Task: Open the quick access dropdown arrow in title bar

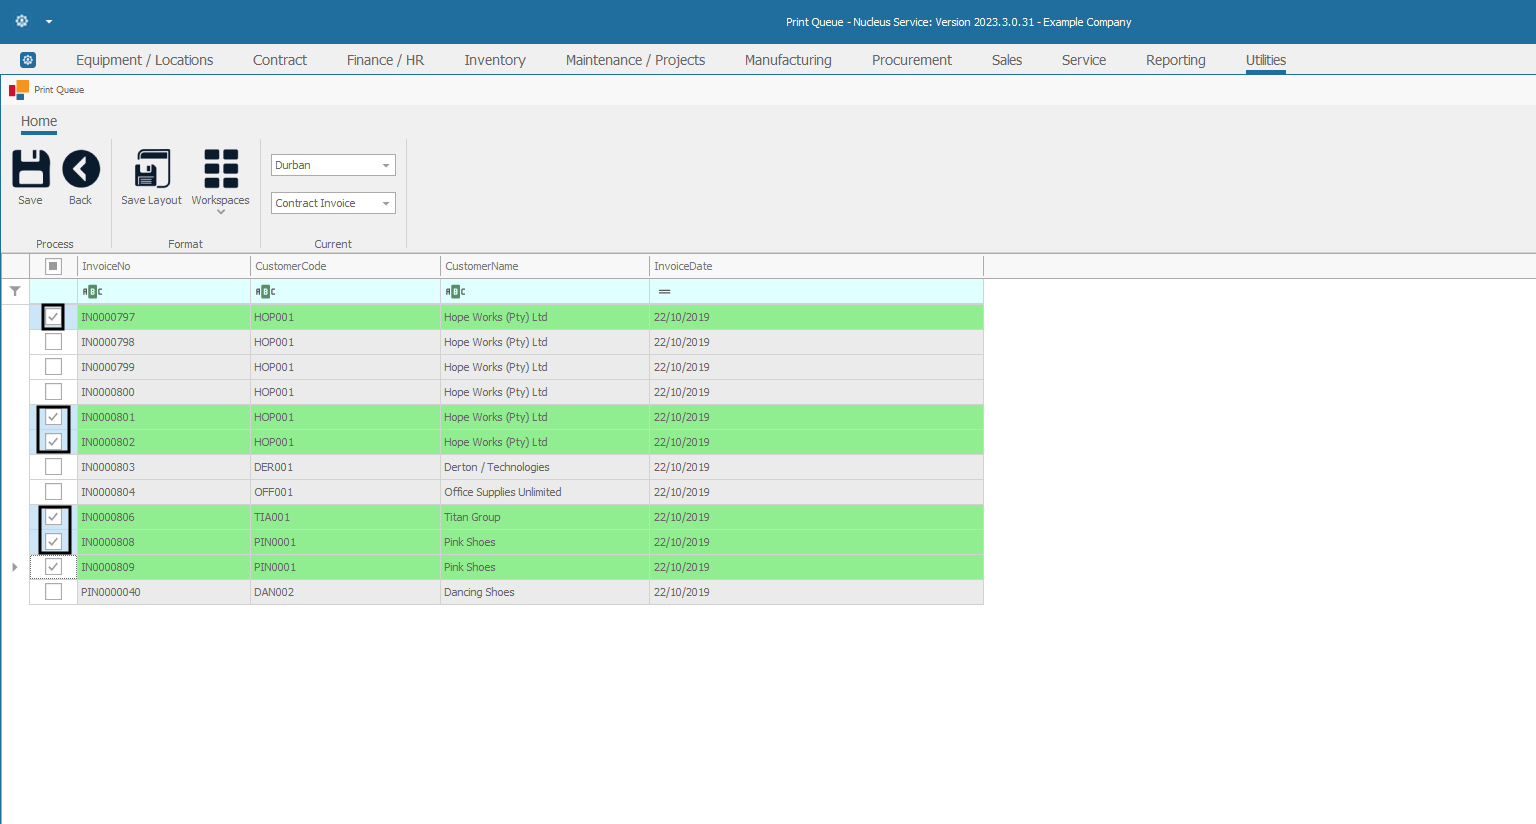Action: click(49, 21)
